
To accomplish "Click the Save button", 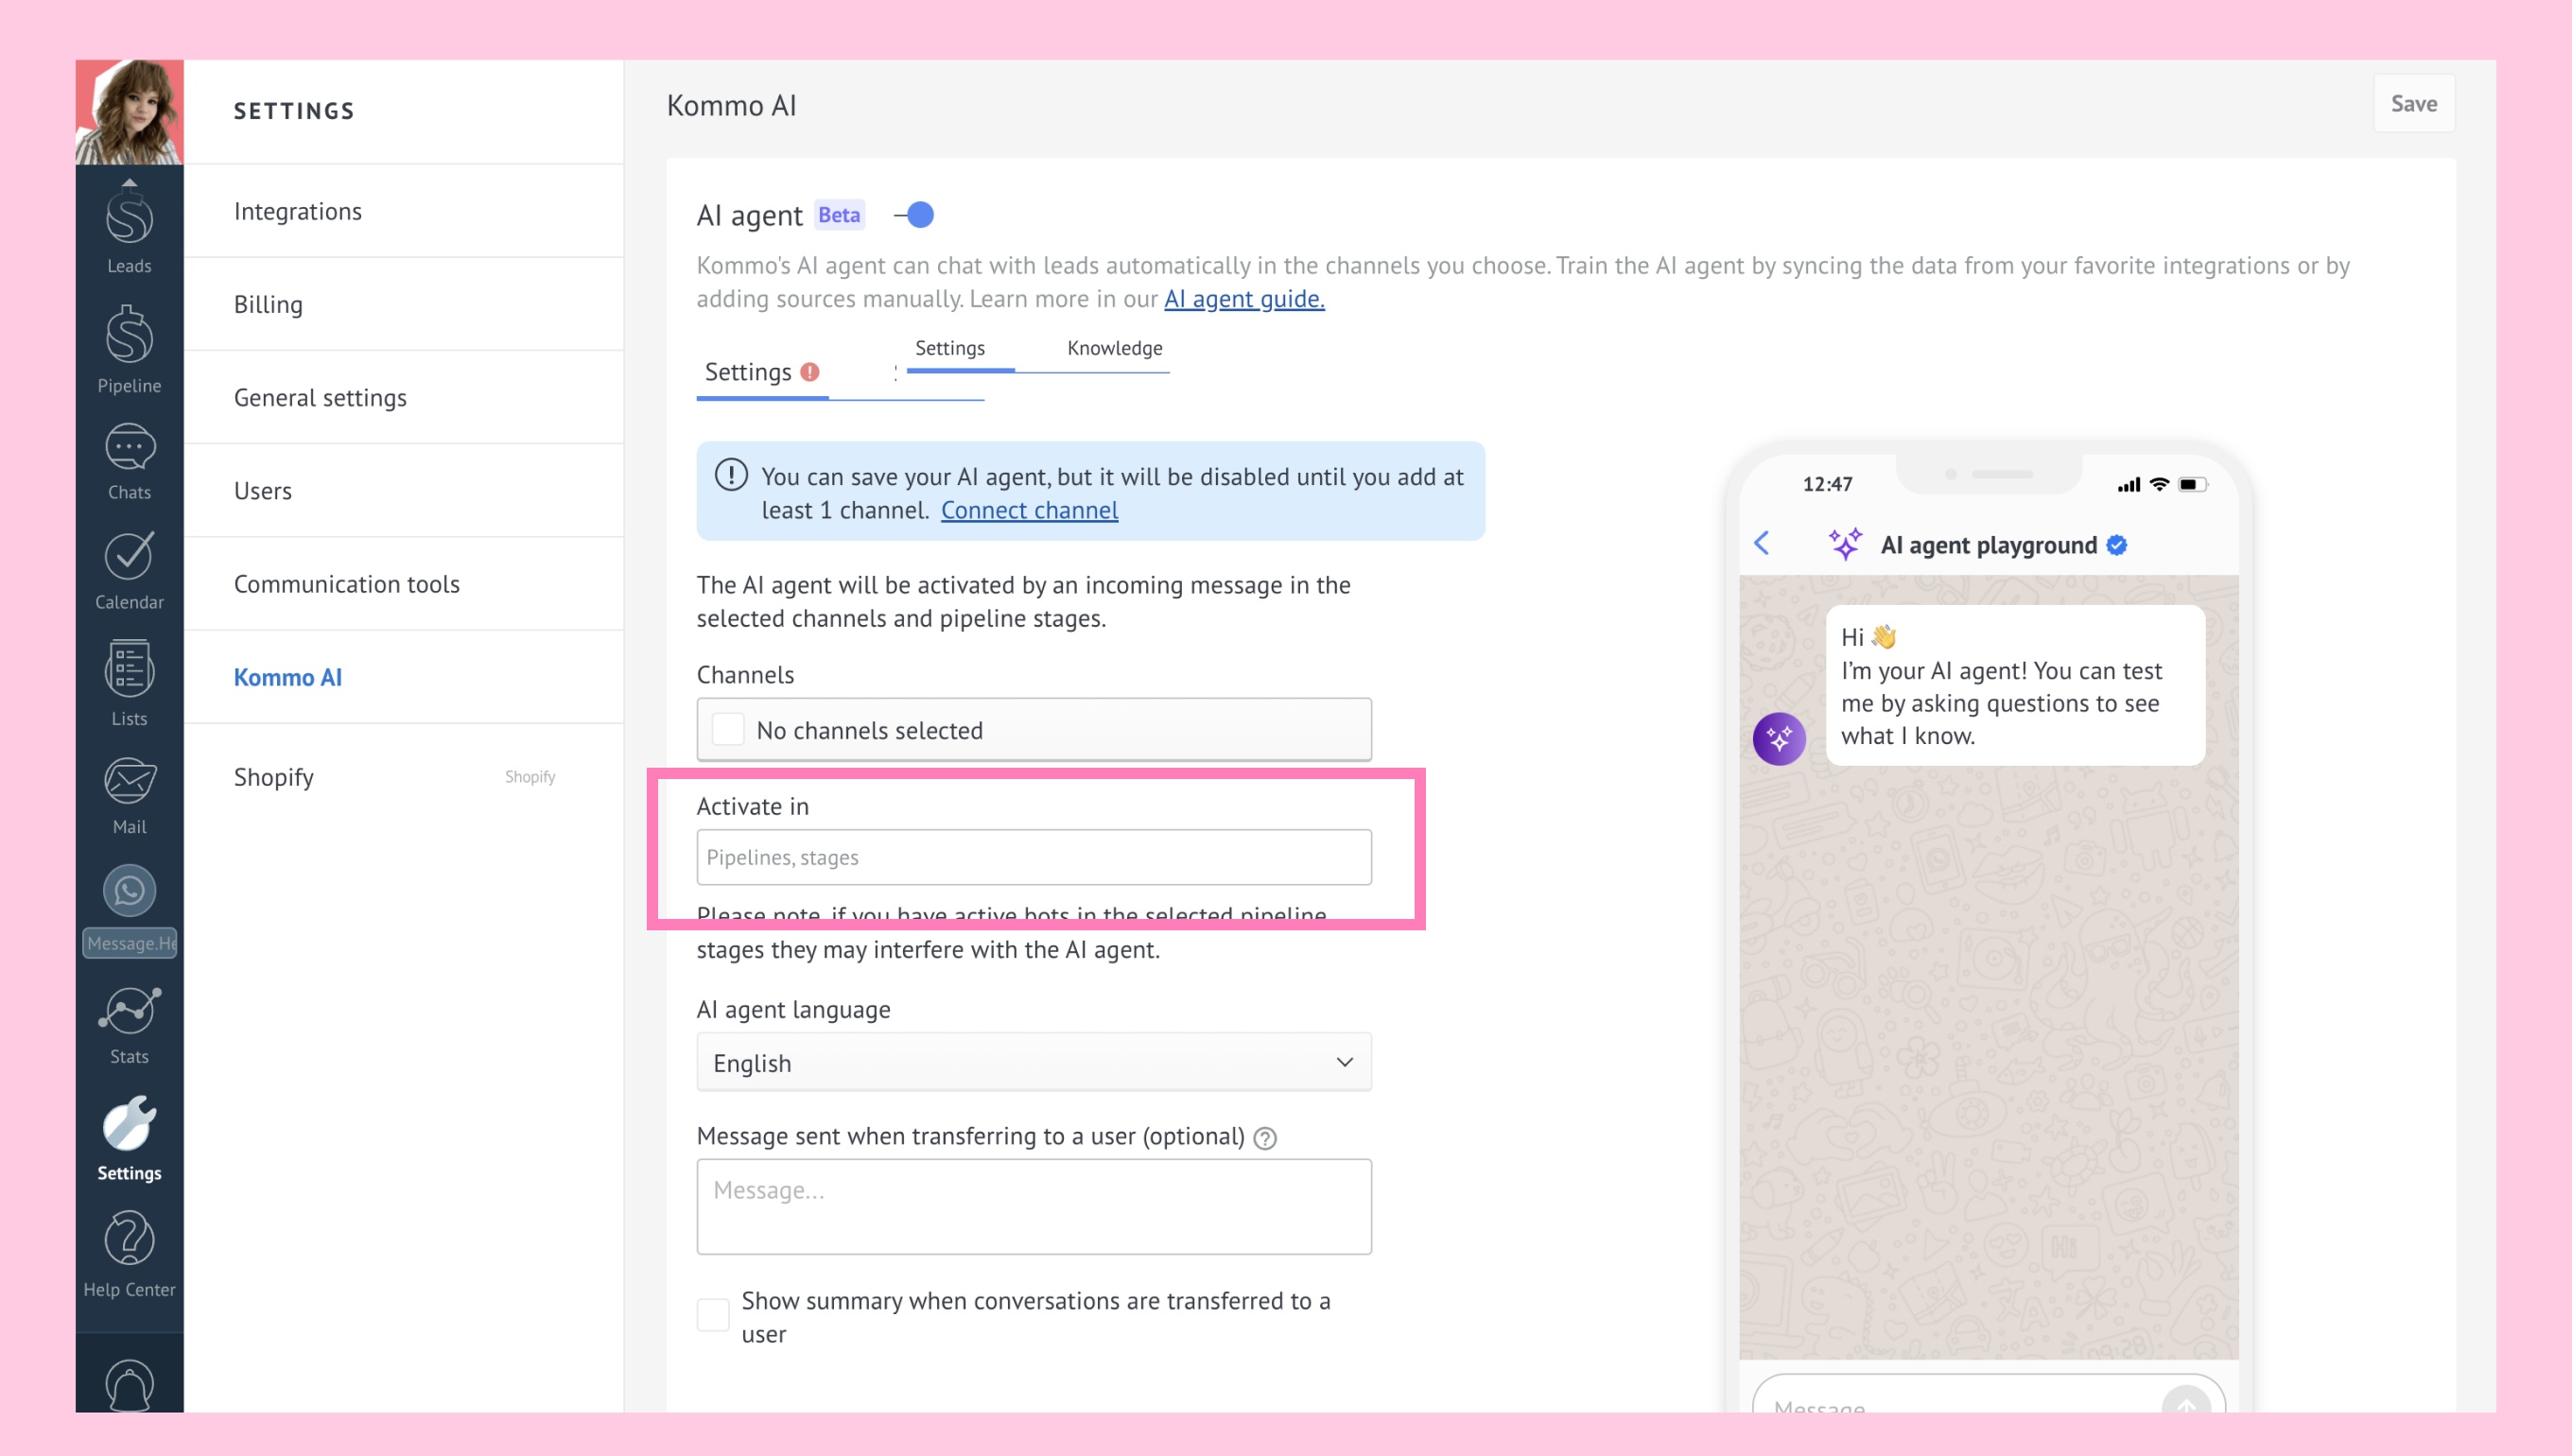I will click(x=2413, y=103).
